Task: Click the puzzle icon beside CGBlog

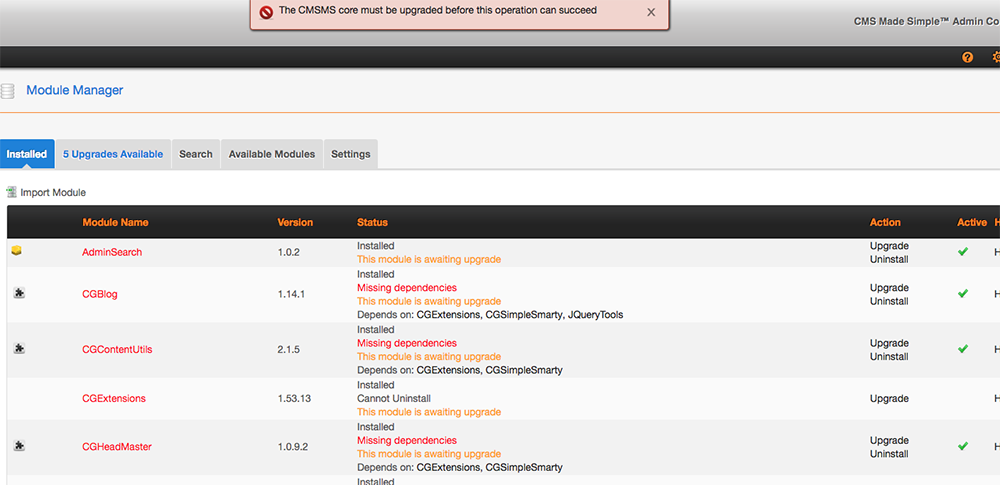Action: (x=19, y=293)
